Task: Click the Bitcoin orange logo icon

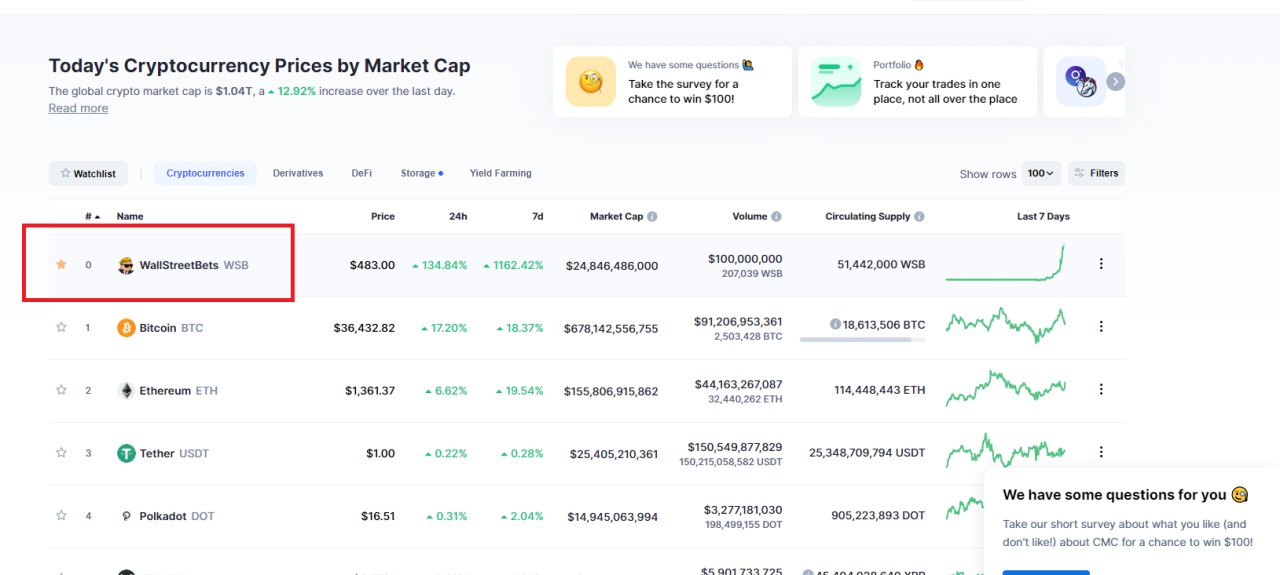Action: 126,328
